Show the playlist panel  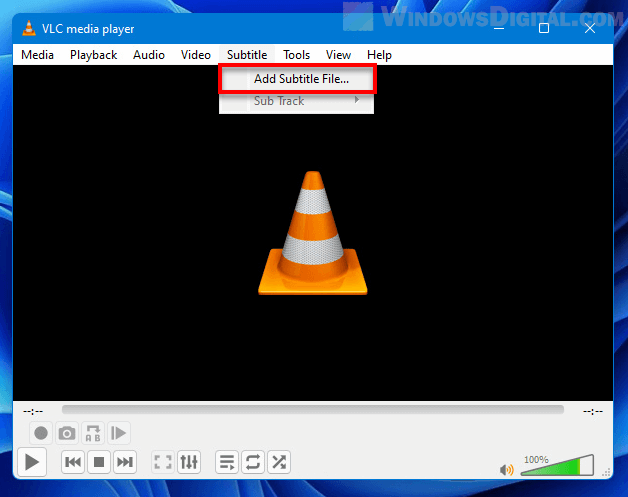coord(227,462)
